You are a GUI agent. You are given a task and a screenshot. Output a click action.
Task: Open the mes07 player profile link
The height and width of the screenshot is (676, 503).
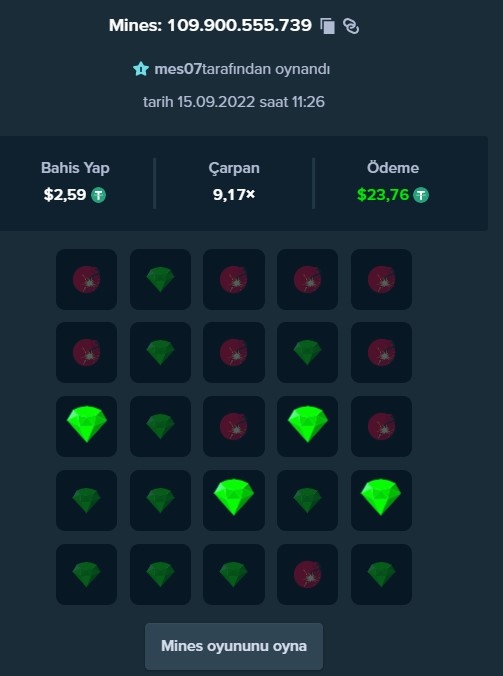coord(178,69)
